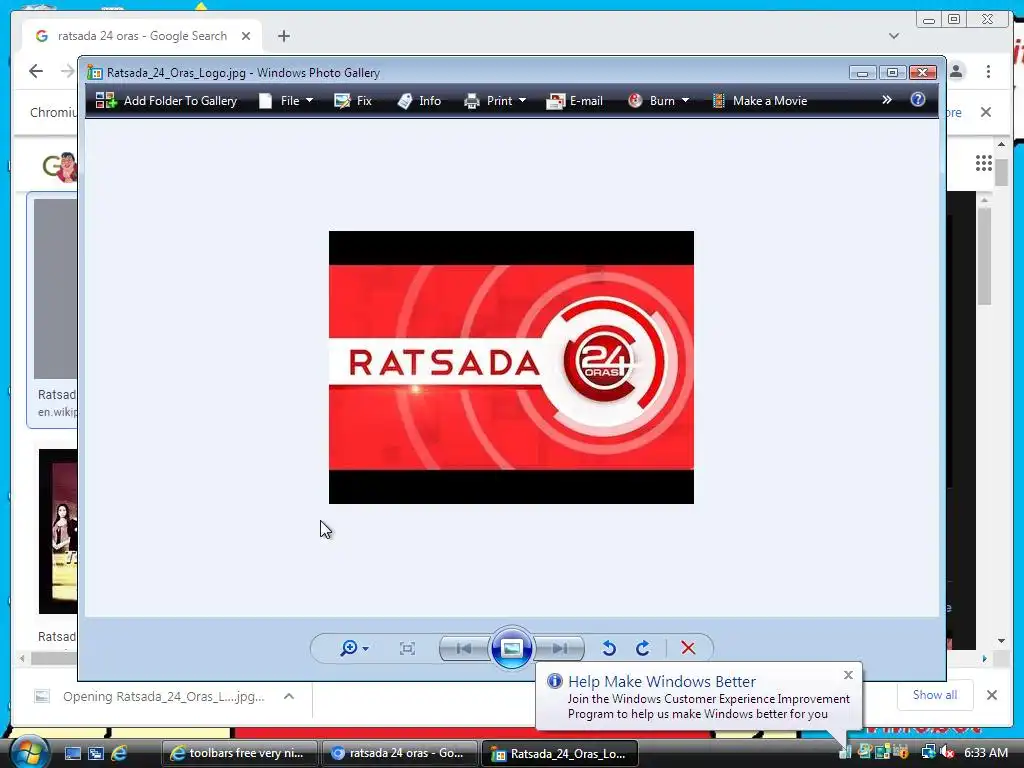1024x768 pixels.
Task: Expand the toolbar overflow chevron
Action: [886, 100]
